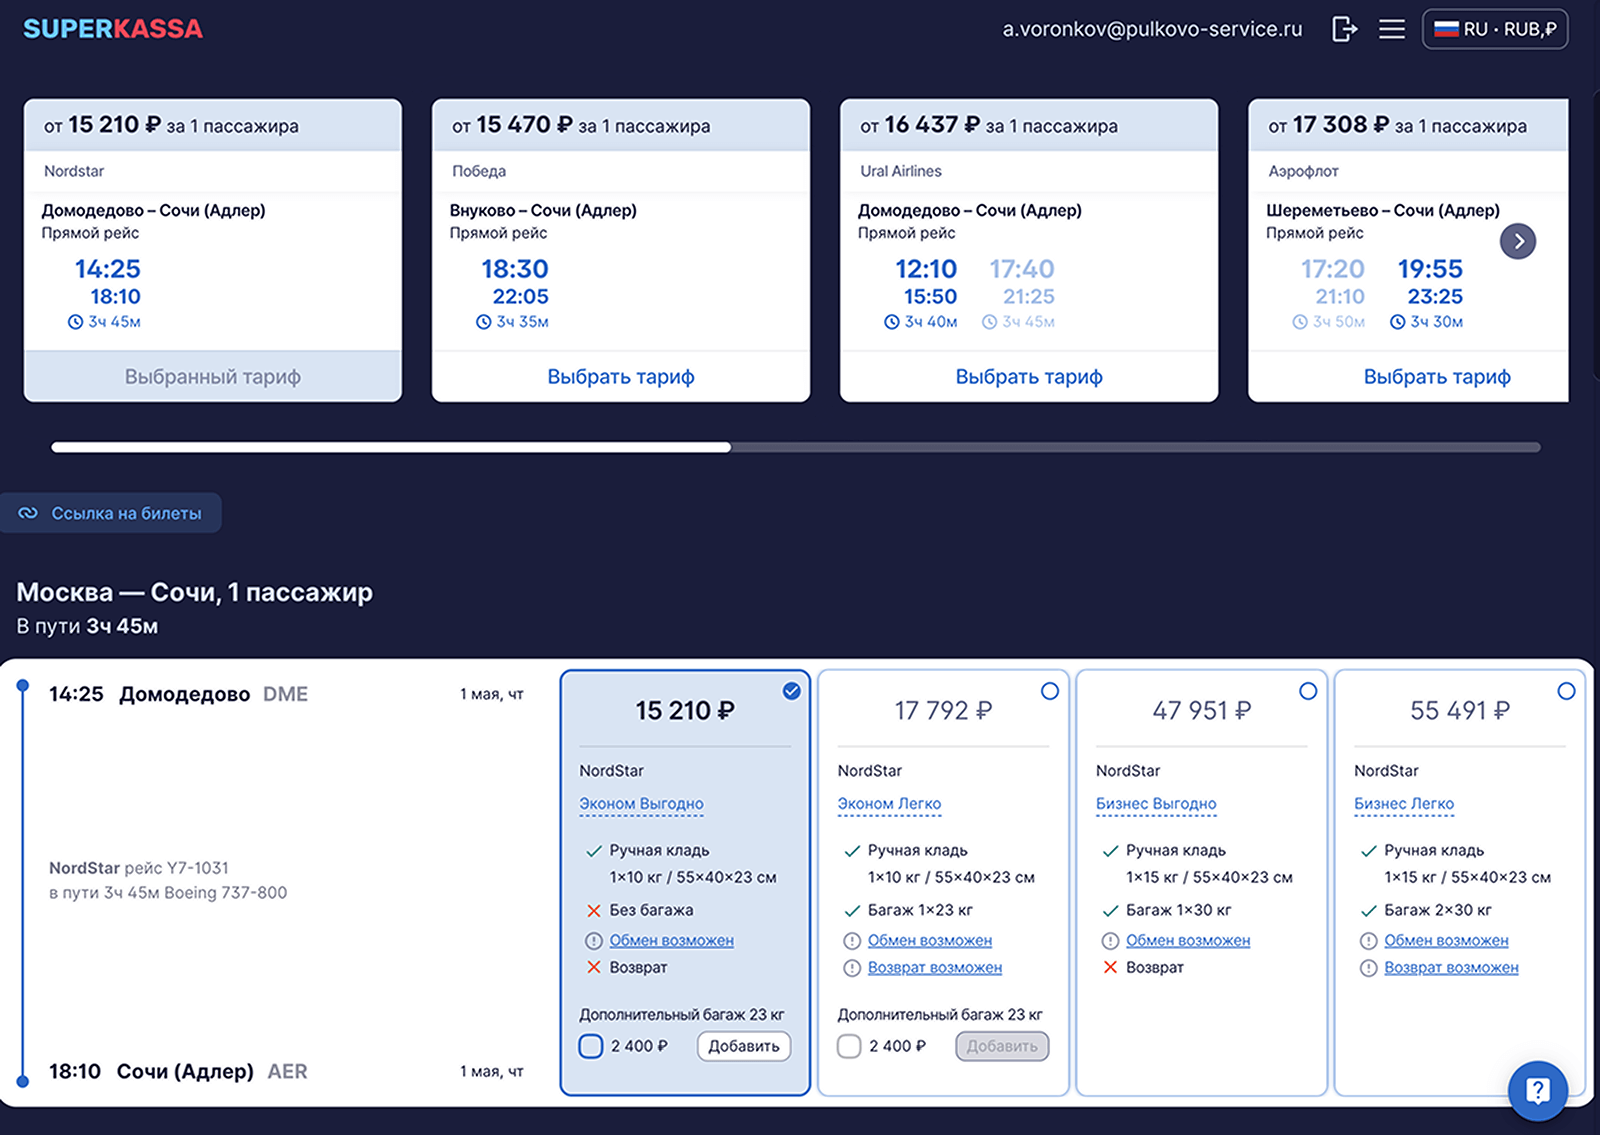The width and height of the screenshot is (1600, 1136).
Task: Select the 15 210 ₽ fare radio button
Action: tap(791, 691)
